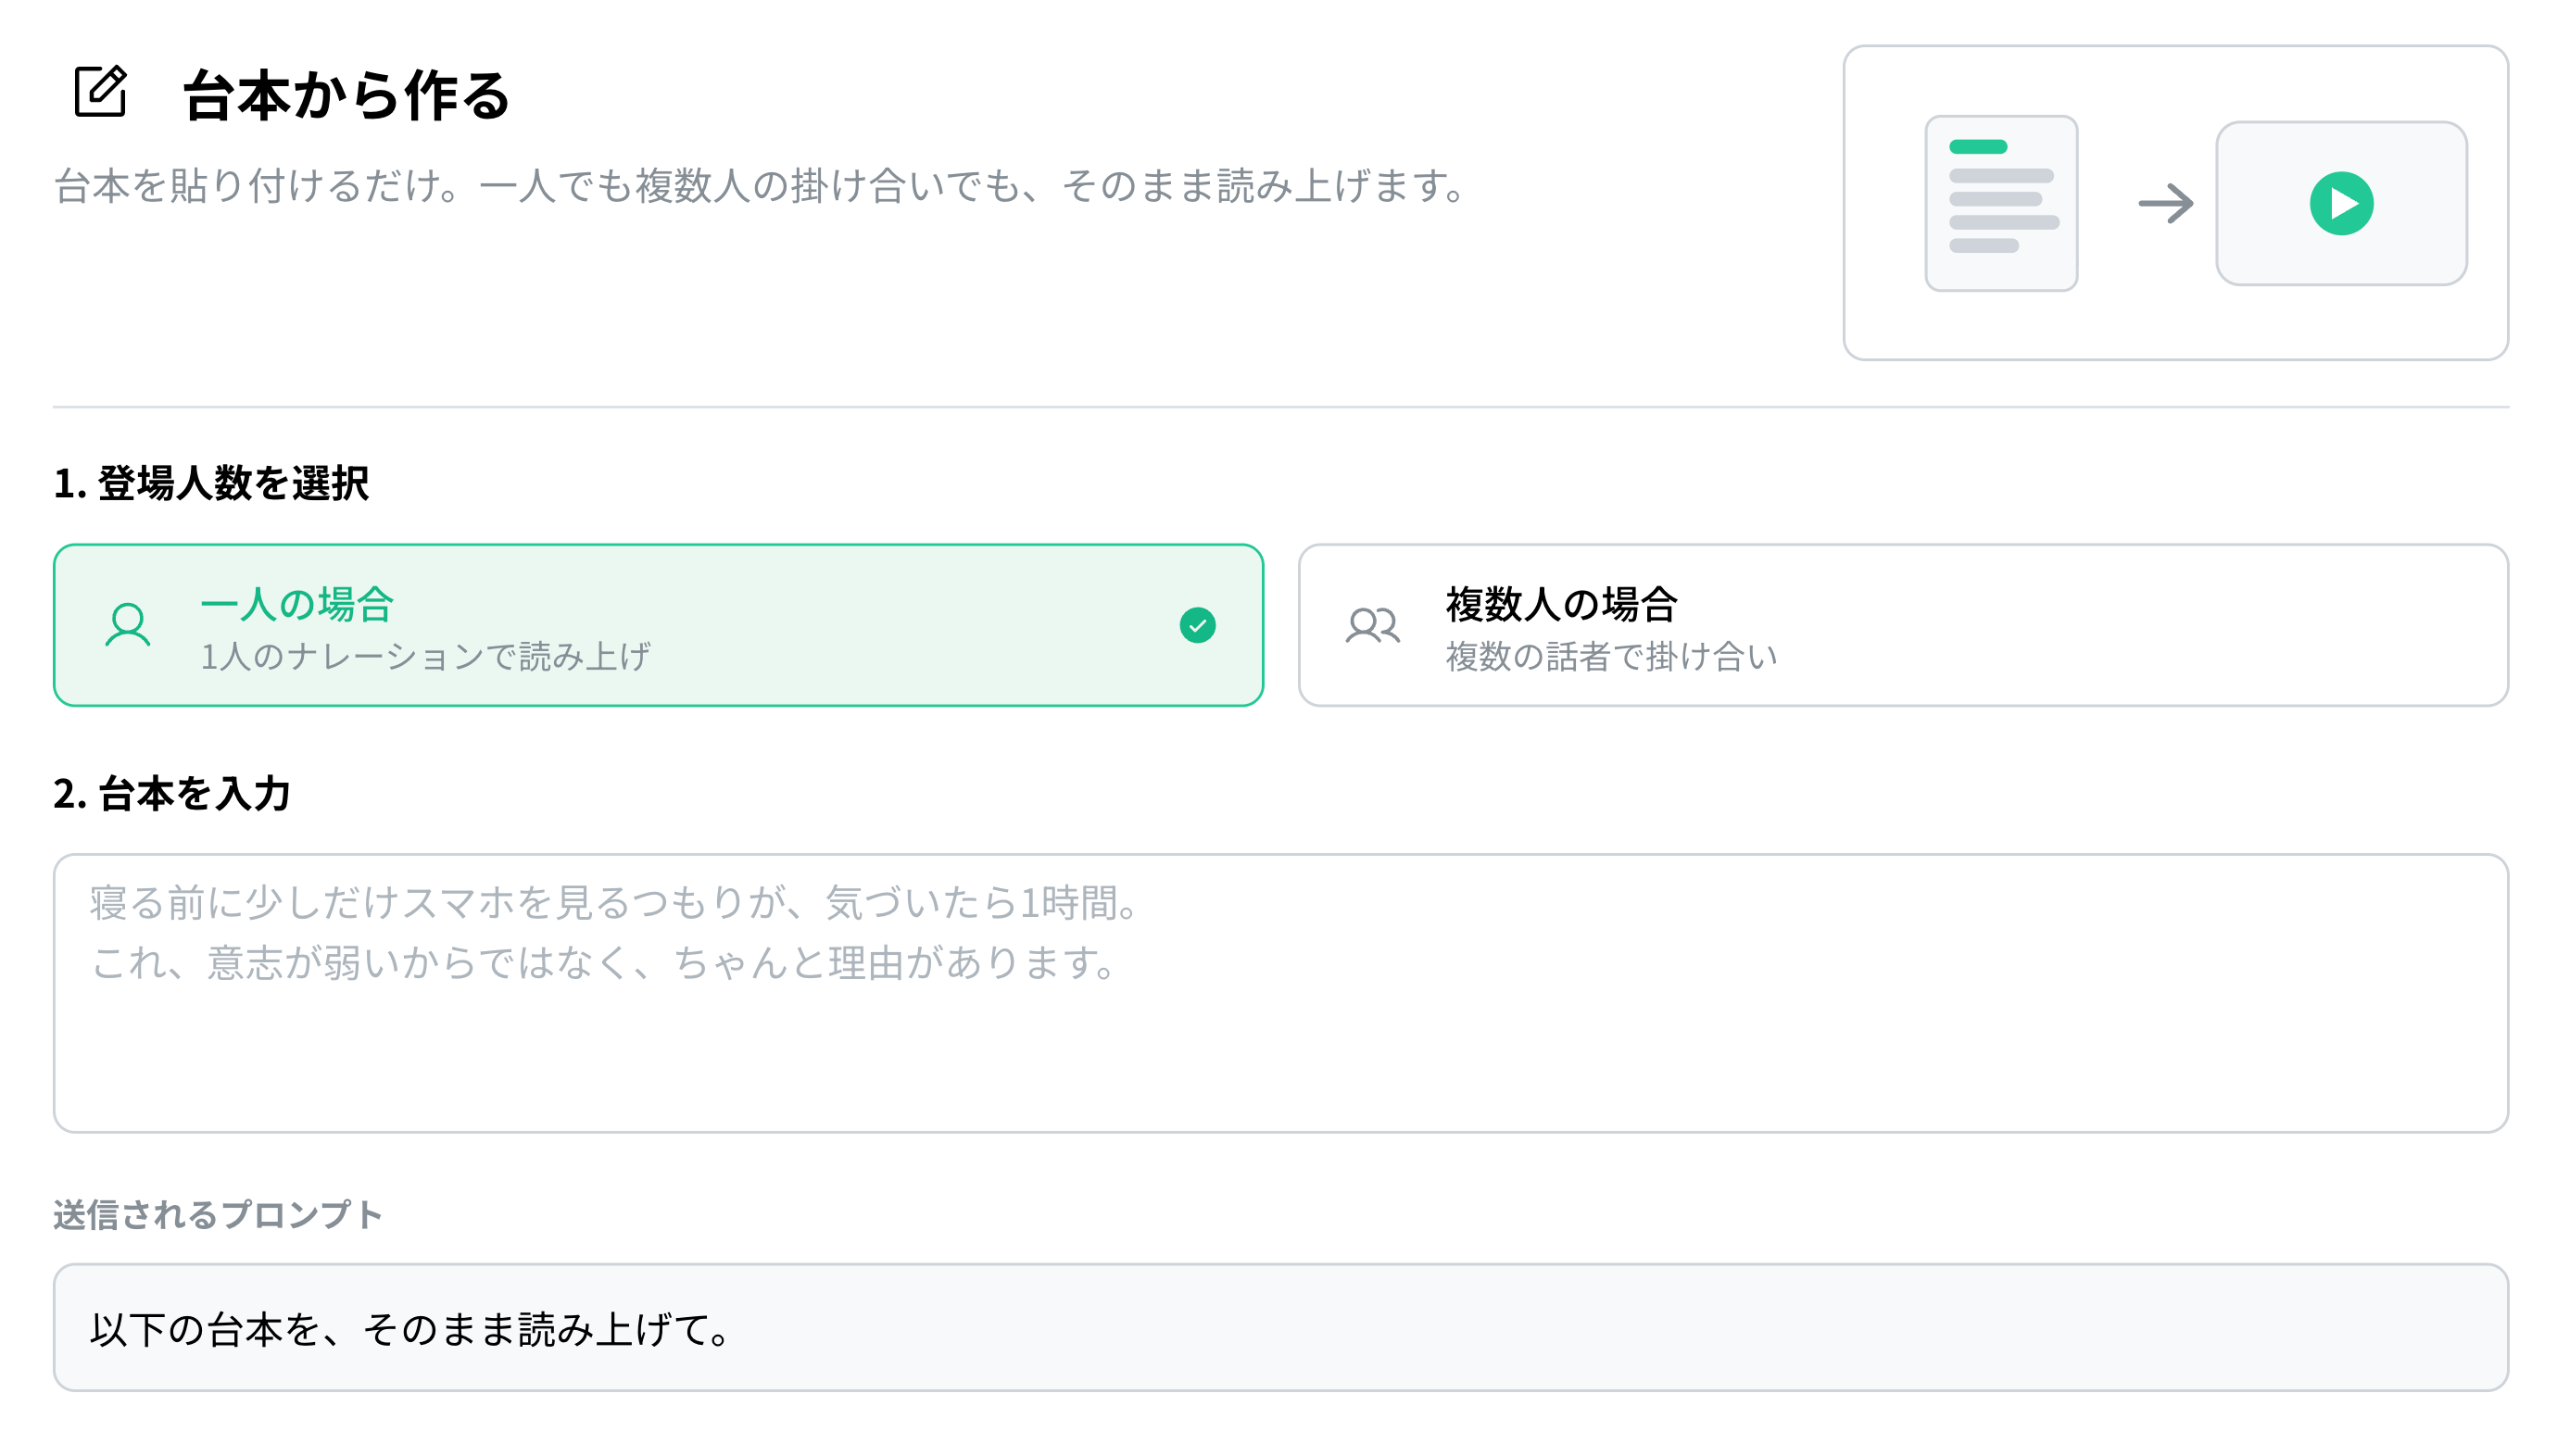Click the edit pencil icon beside 台本から作る
The height and width of the screenshot is (1456, 2557).
[x=101, y=92]
